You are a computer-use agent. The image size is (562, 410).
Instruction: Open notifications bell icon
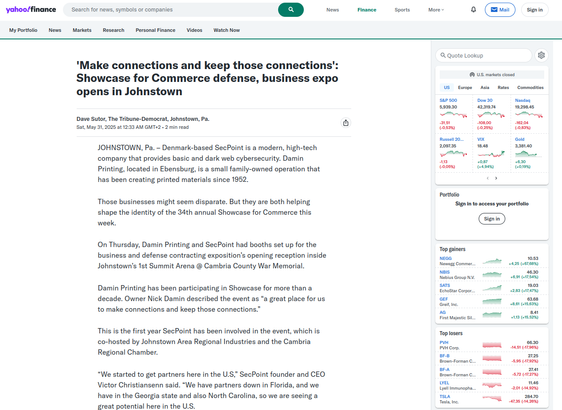click(473, 10)
